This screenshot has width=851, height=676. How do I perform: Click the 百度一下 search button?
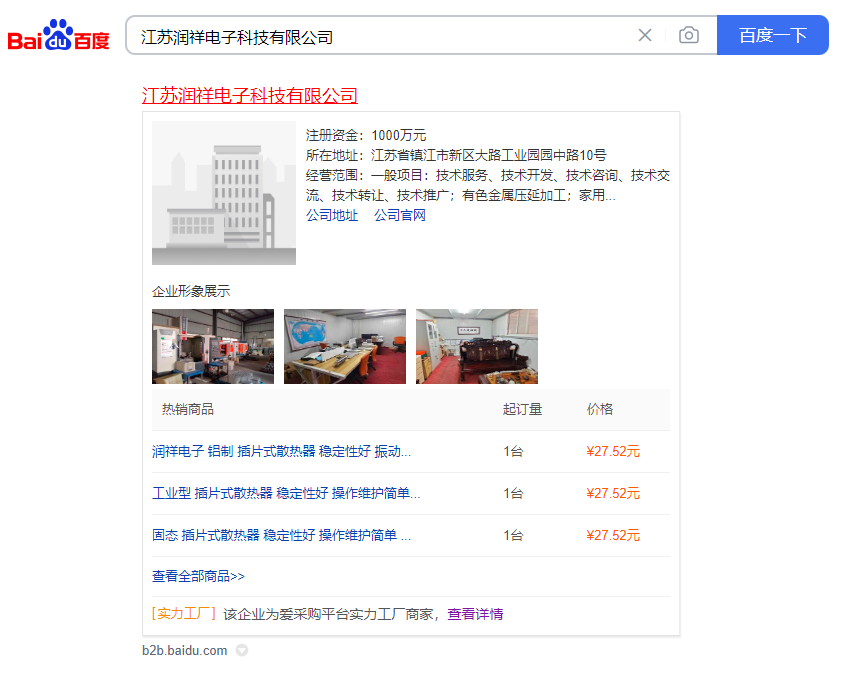tap(772, 35)
